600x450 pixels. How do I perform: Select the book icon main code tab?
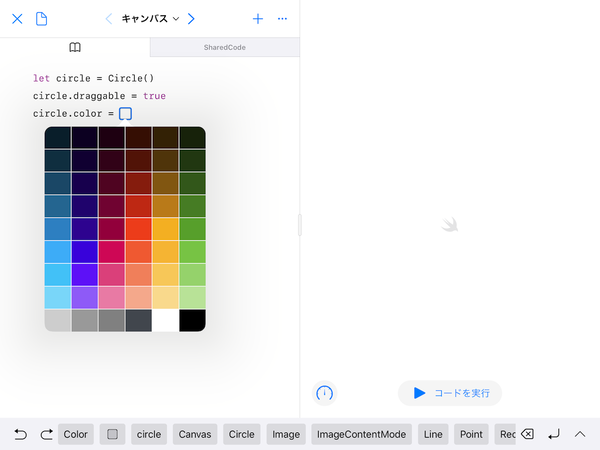coord(75,47)
